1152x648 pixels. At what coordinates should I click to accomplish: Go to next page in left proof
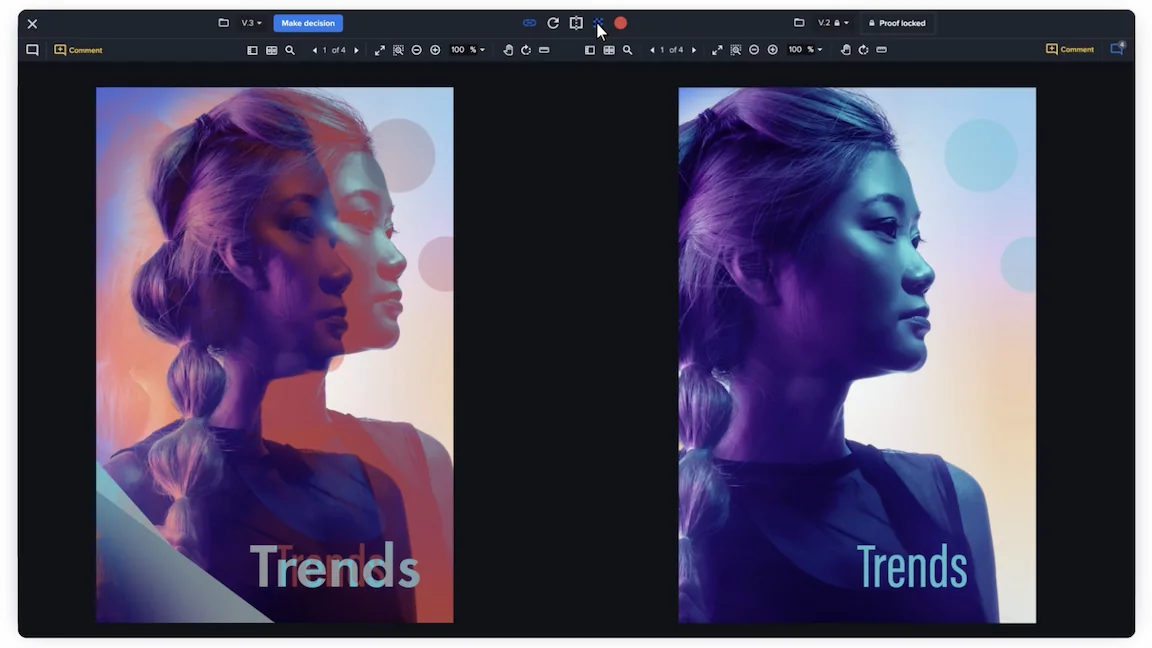click(x=356, y=50)
